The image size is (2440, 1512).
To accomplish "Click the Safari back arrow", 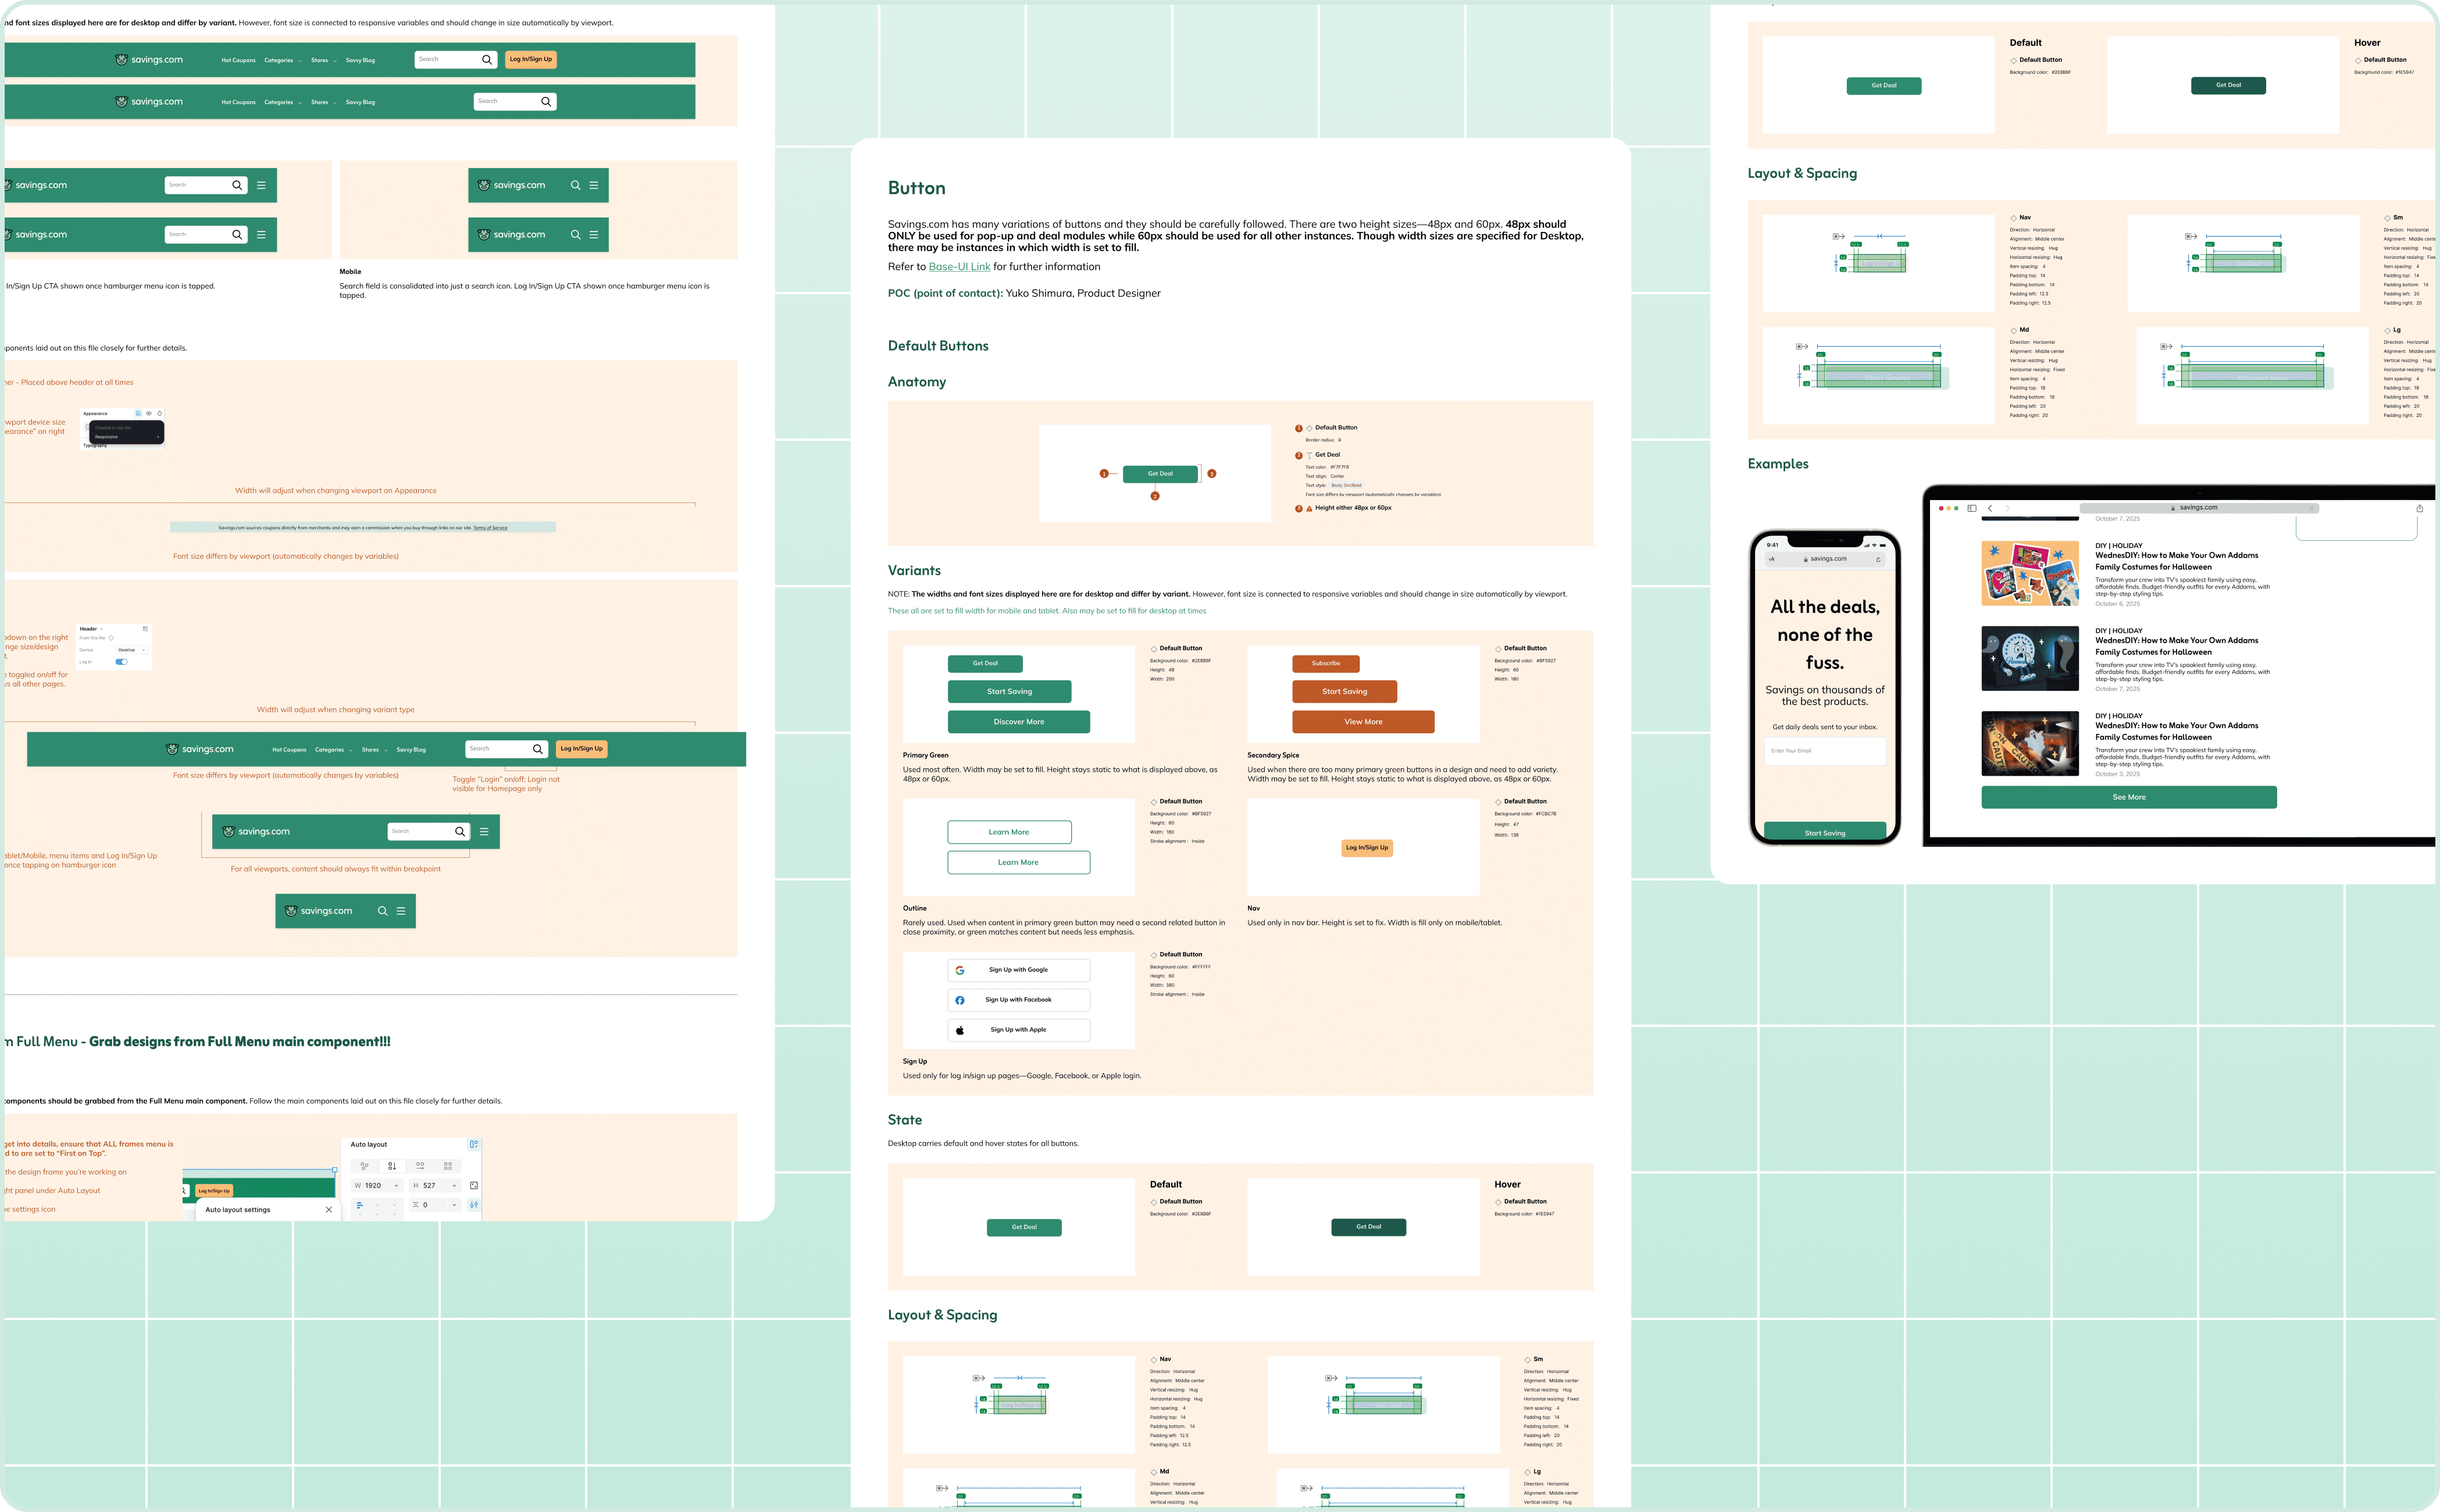I will click(x=1990, y=508).
